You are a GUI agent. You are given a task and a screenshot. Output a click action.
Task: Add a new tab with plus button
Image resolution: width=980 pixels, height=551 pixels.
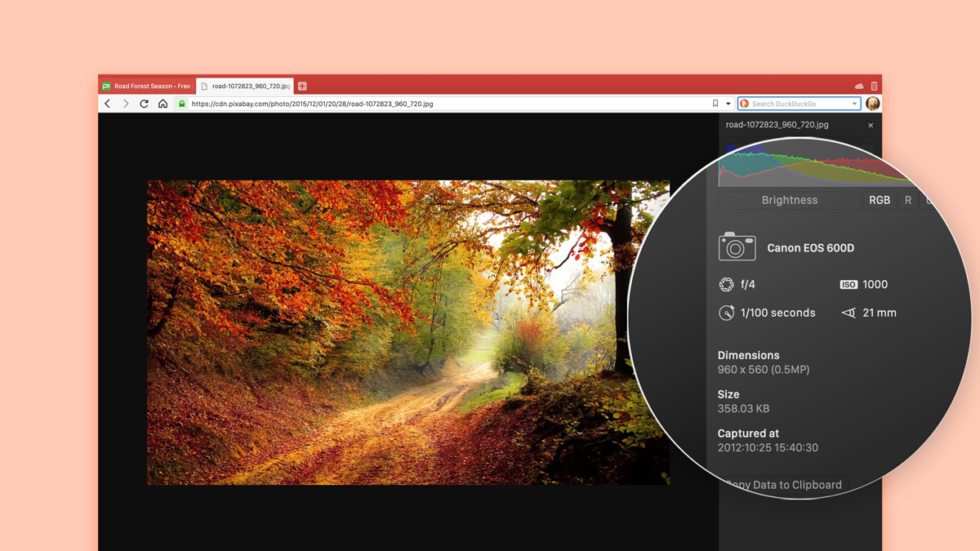pos(302,86)
